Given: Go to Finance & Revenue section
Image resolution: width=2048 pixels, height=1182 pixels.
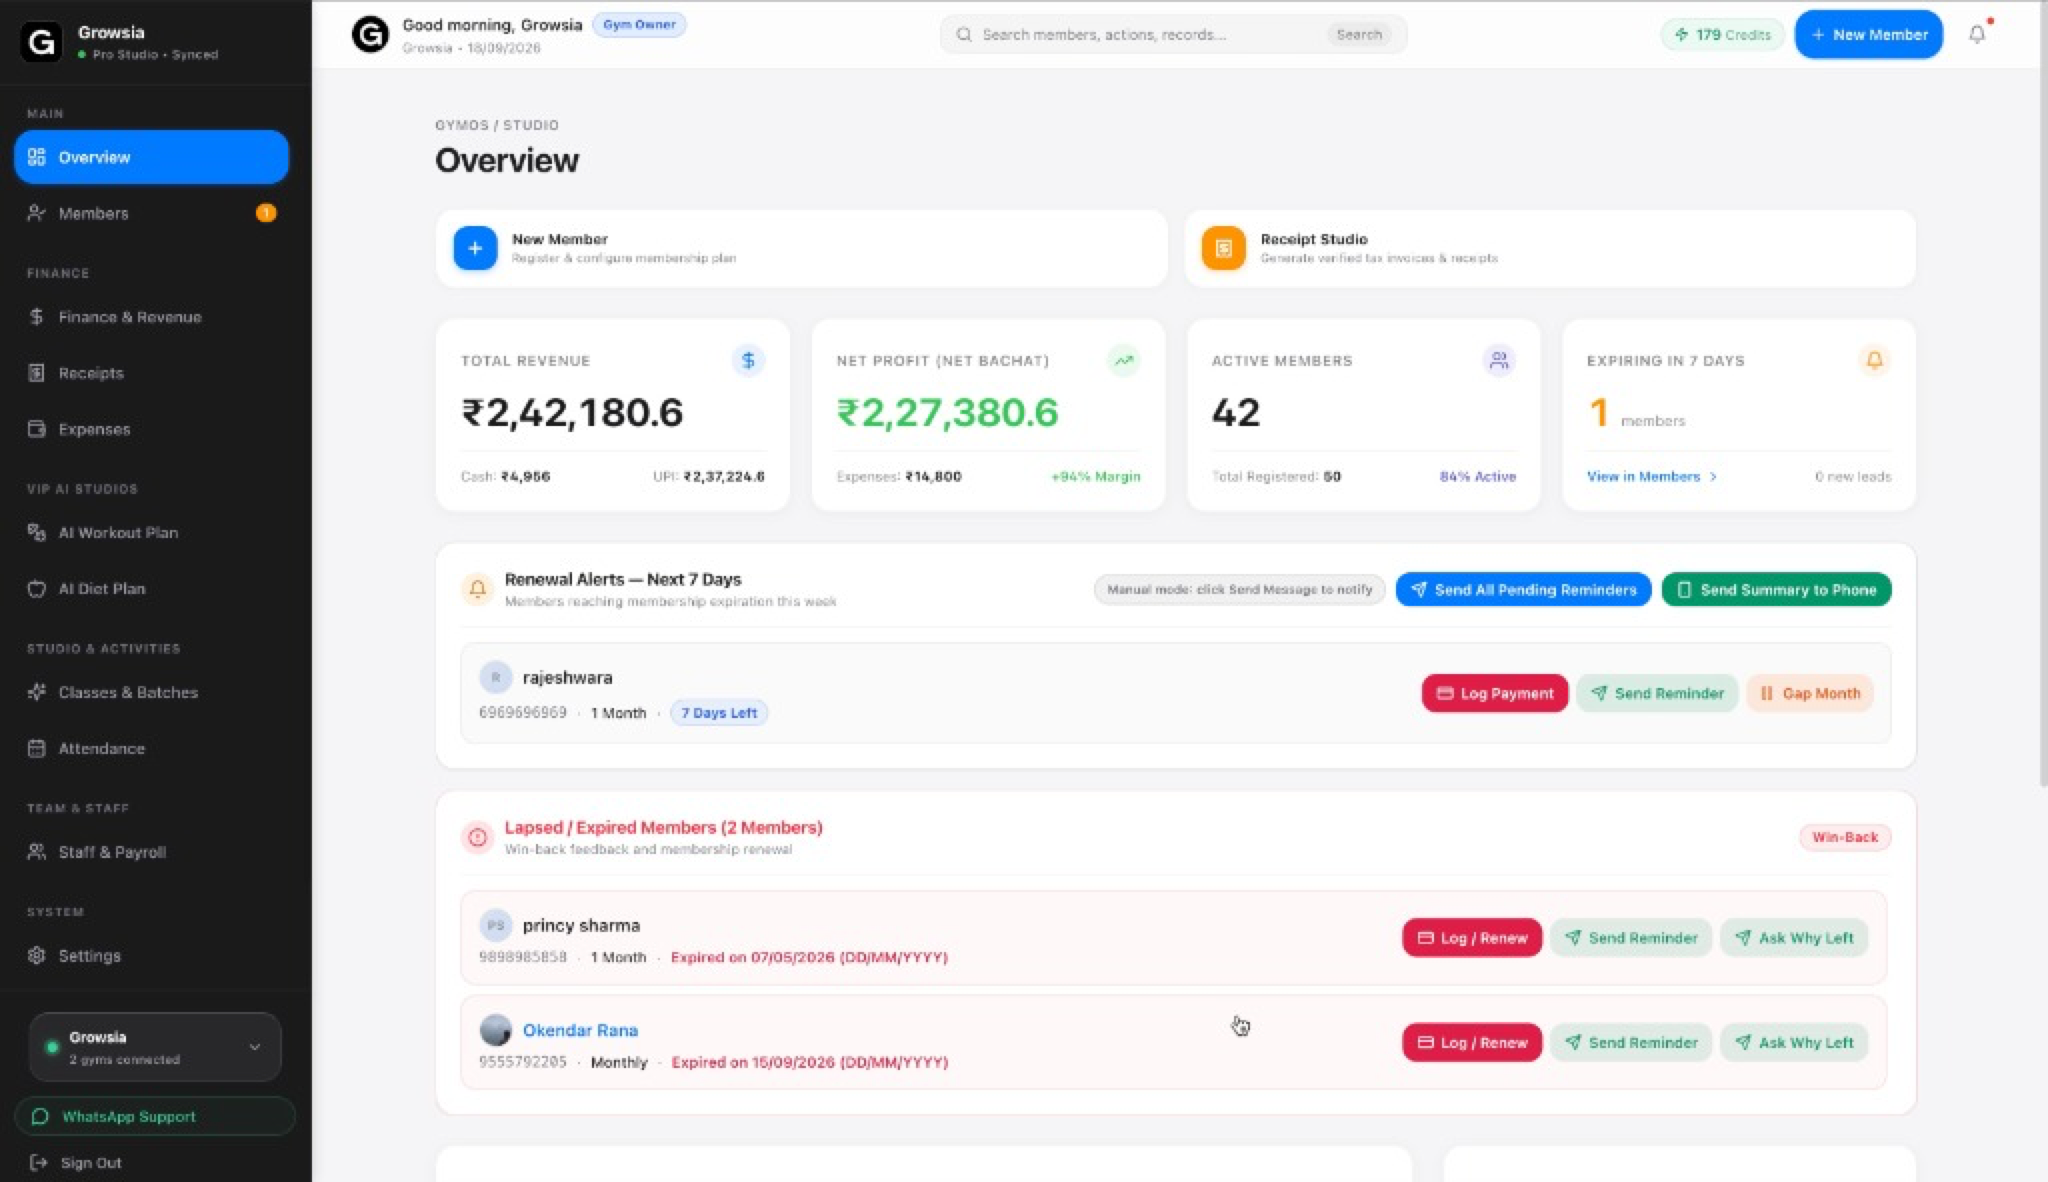Looking at the screenshot, I should click(x=151, y=317).
